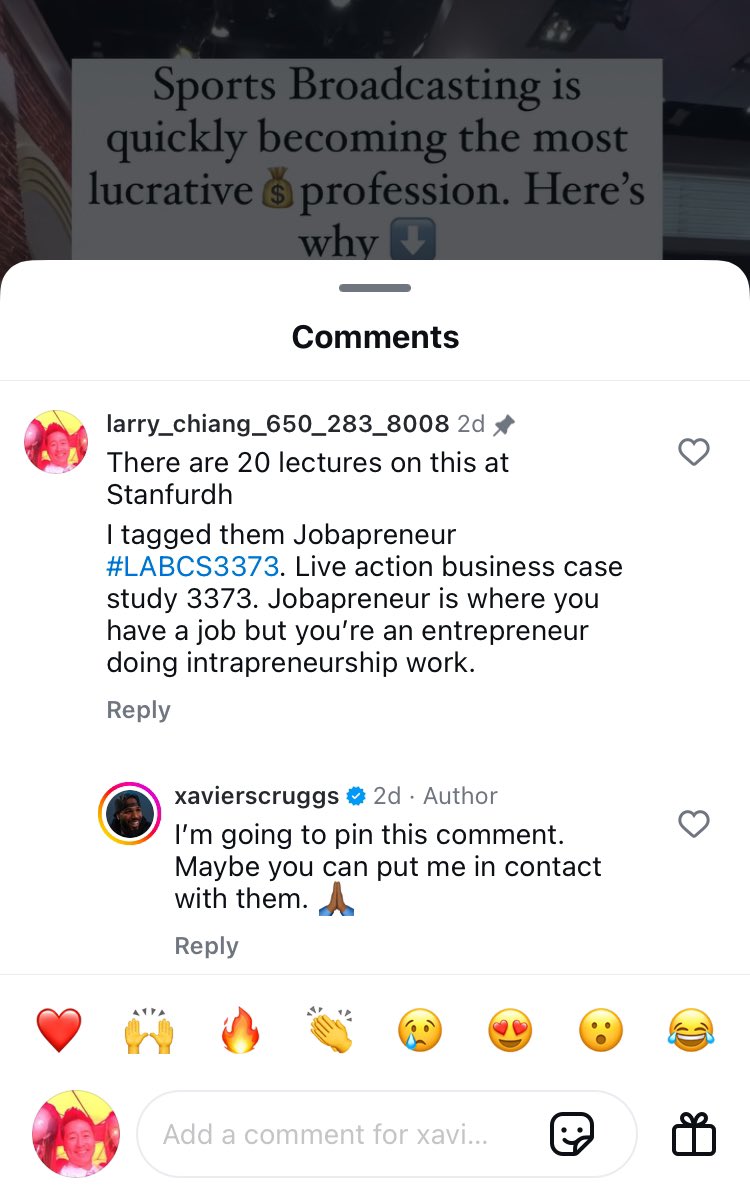Open larry_chiang_650_283_8008 username profile

point(277,424)
